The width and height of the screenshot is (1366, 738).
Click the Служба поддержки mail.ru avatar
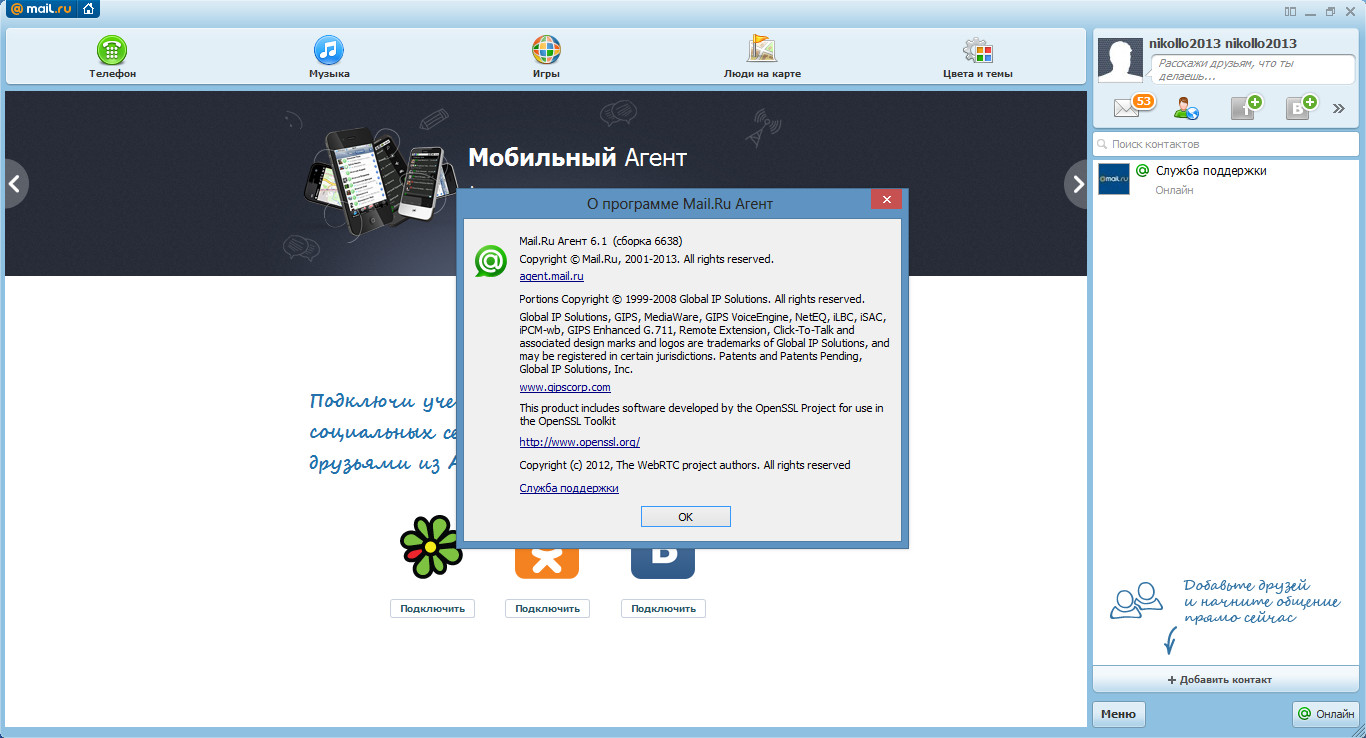point(1114,179)
